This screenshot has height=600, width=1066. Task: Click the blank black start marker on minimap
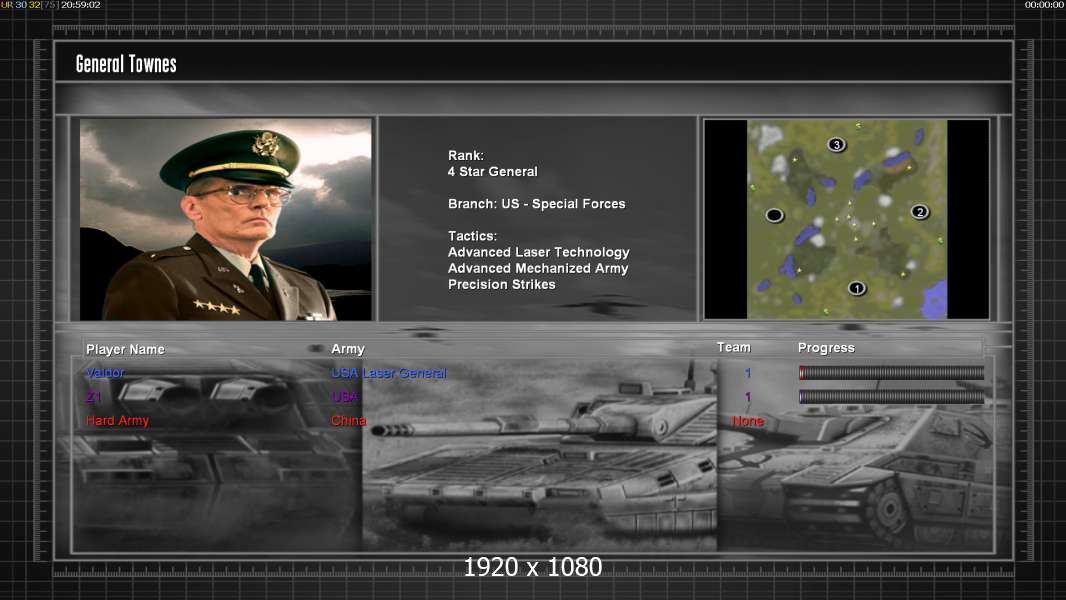774,215
